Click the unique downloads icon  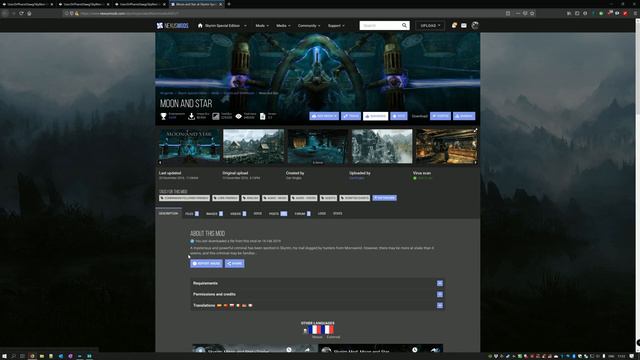(191, 116)
